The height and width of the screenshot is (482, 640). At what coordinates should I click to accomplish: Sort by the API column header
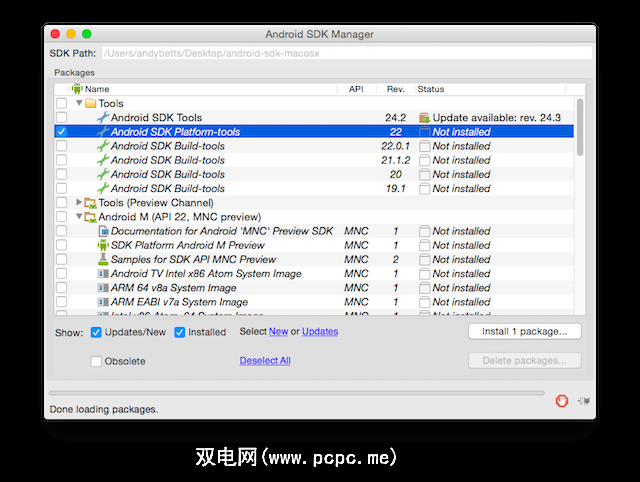[356, 89]
